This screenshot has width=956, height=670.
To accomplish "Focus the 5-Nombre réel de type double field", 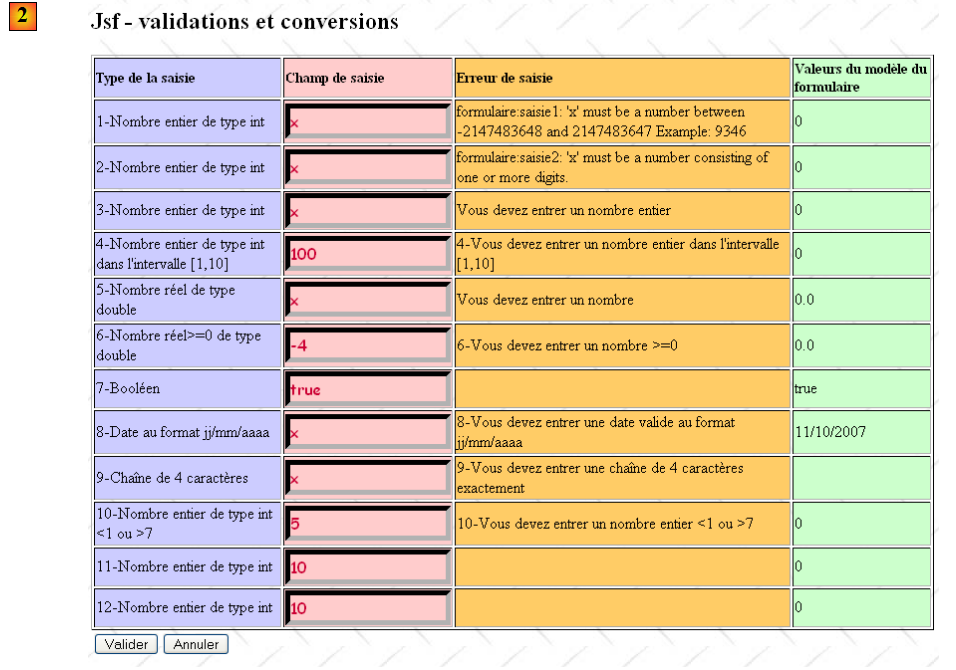I will pyautogui.click(x=367, y=300).
